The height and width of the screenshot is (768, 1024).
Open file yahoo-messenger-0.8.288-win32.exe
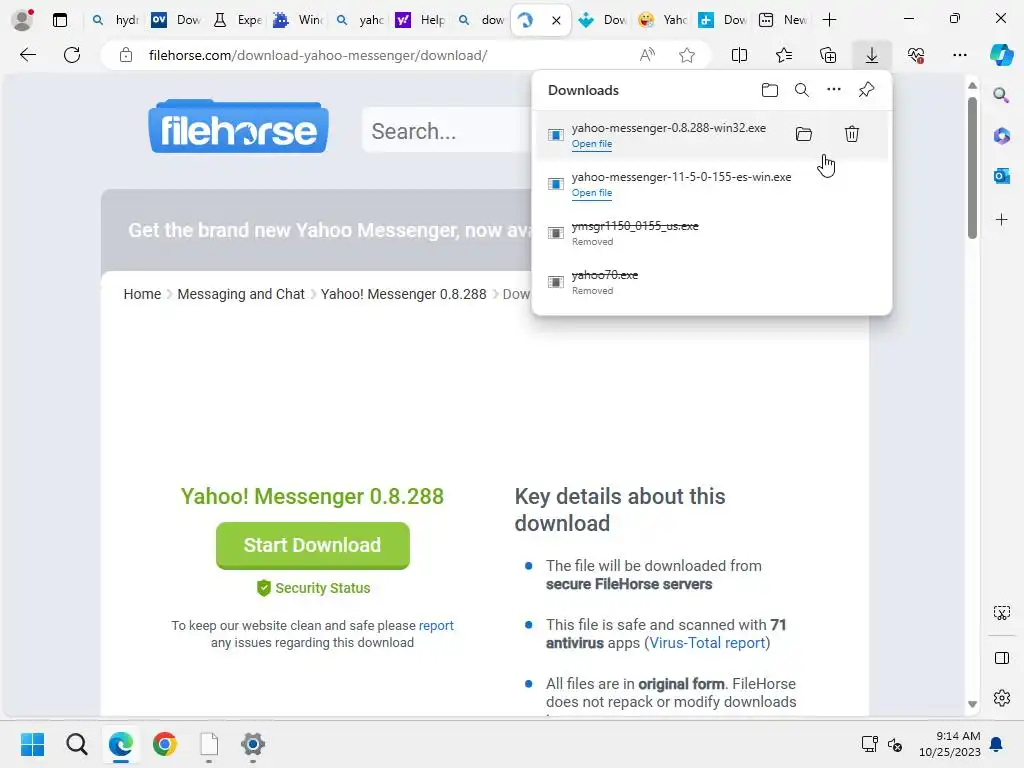point(592,144)
